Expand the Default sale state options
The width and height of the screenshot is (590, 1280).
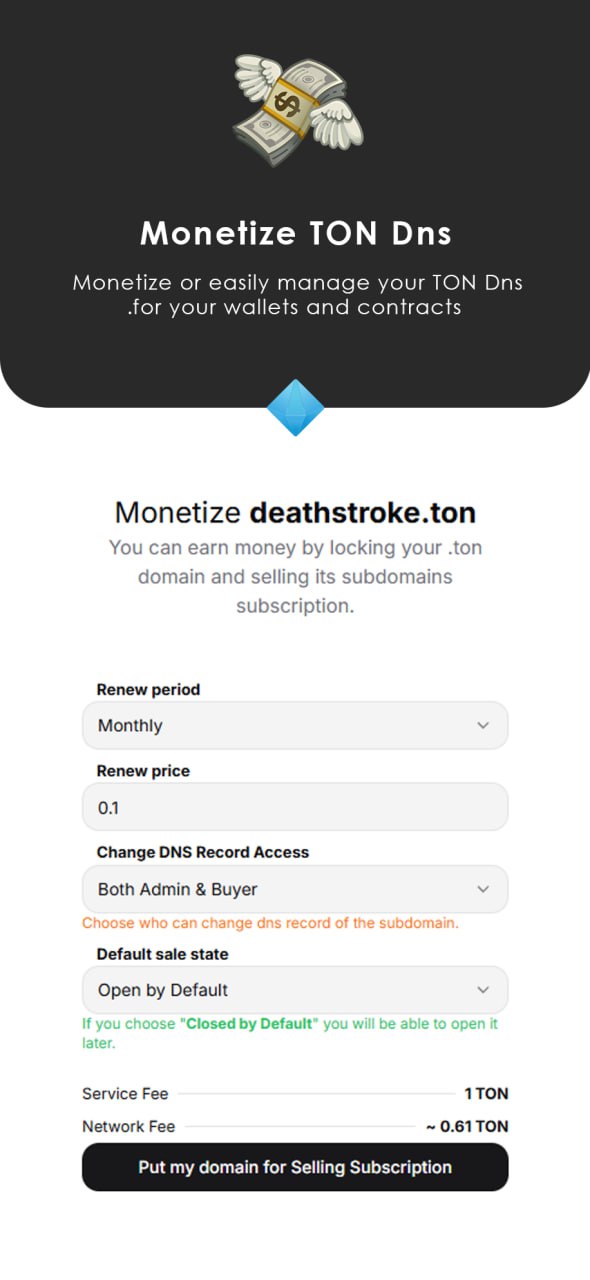point(295,990)
